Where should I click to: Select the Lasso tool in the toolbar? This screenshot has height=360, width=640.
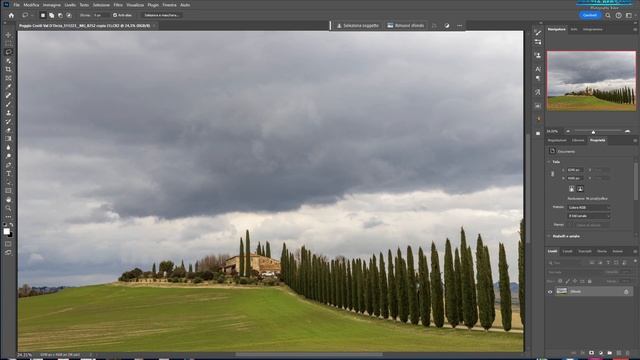click(8, 52)
